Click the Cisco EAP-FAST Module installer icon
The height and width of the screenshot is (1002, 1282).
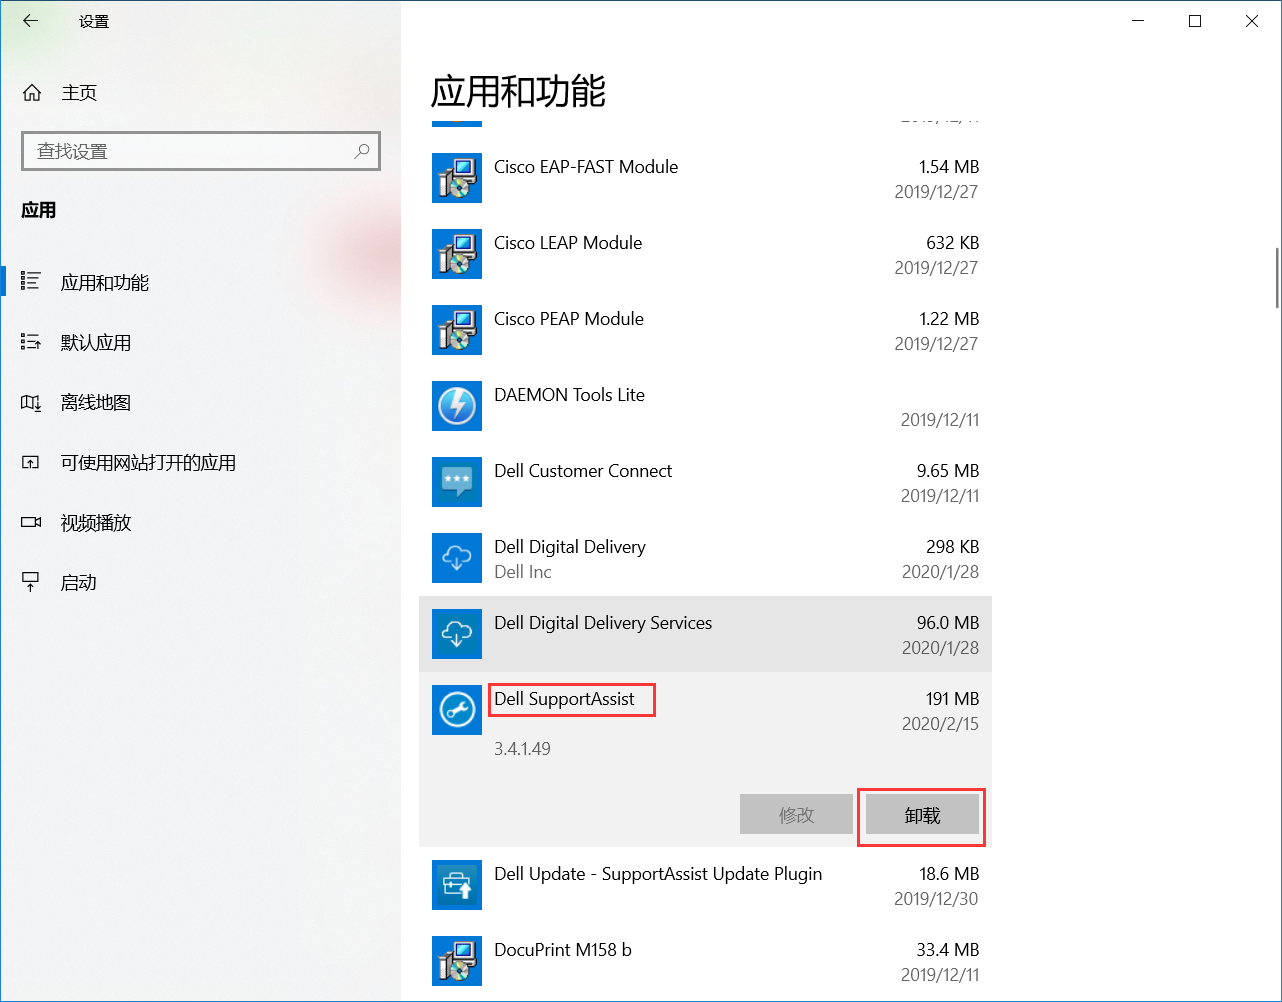[457, 178]
